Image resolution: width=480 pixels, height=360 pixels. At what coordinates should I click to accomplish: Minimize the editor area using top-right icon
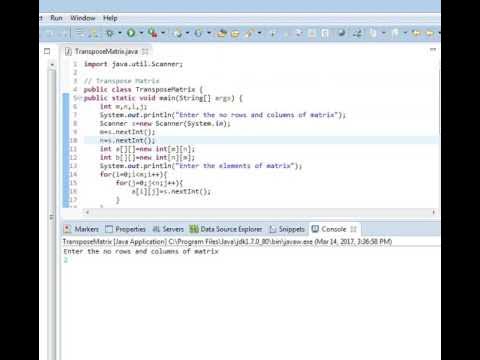click(x=433, y=50)
